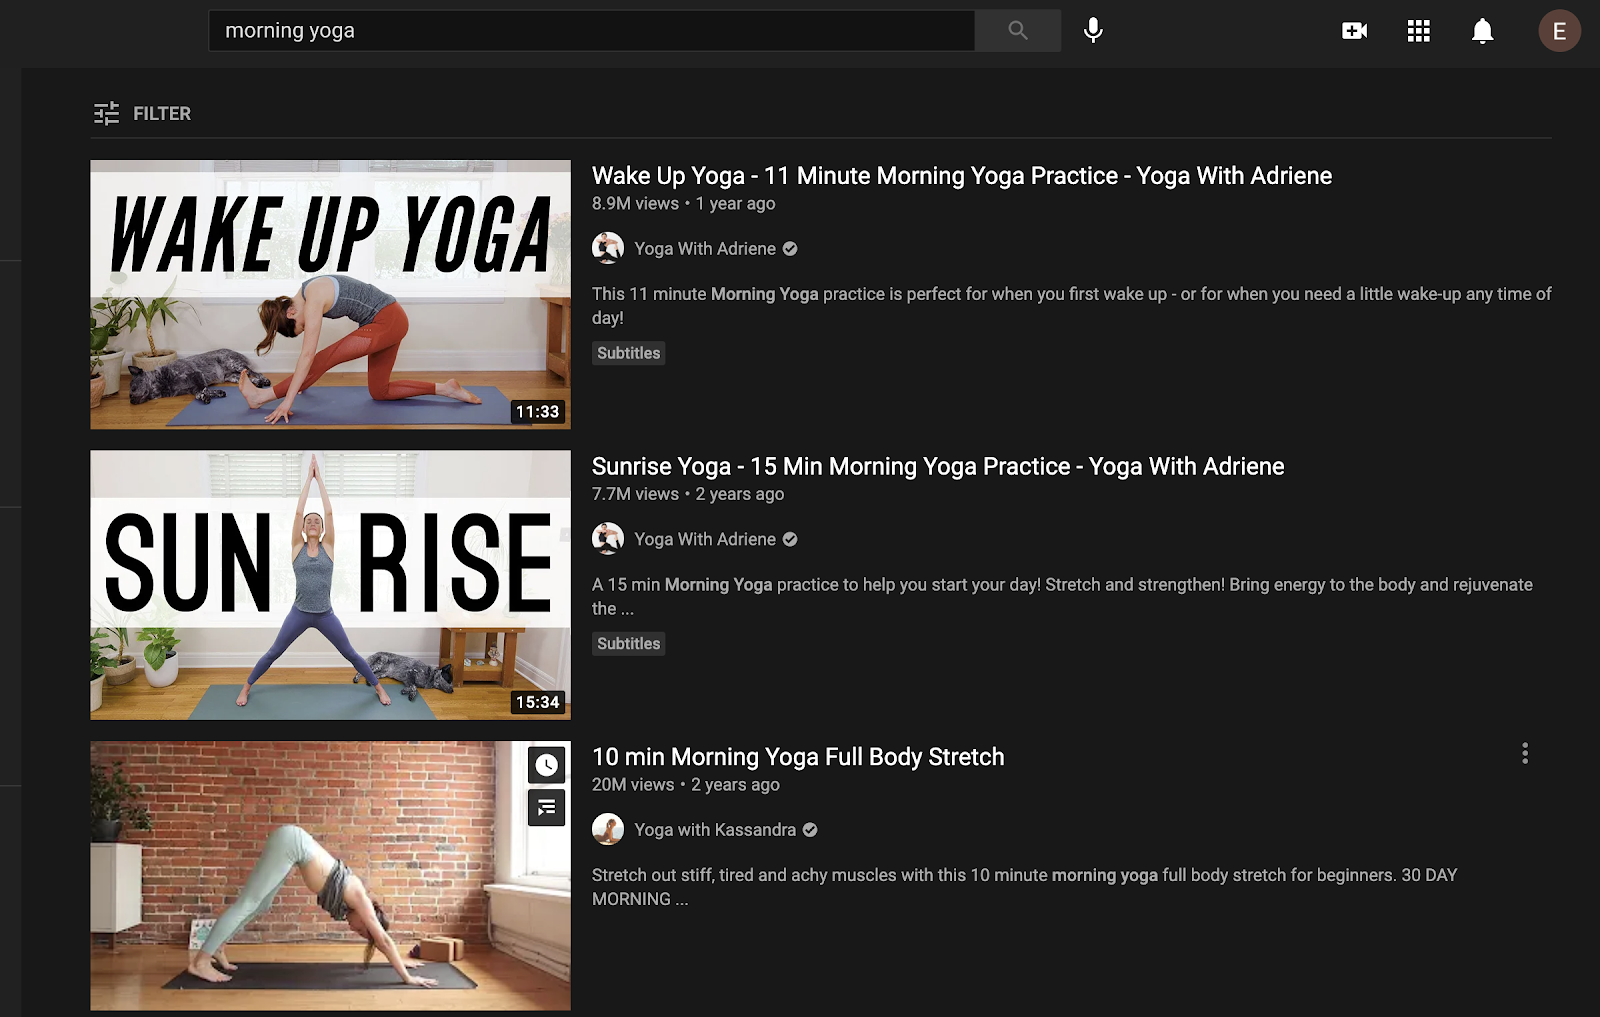This screenshot has width=1600, height=1017.
Task: Open the account avatar labeled E
Action: tap(1559, 31)
